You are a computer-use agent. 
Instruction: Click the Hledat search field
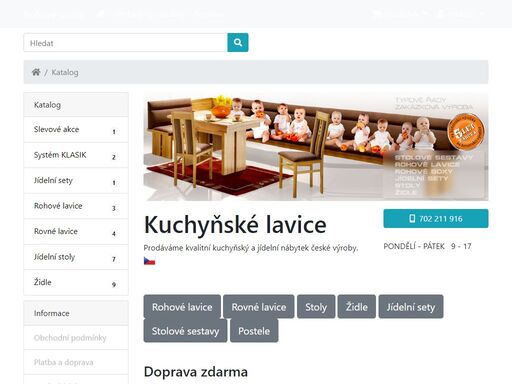coord(125,42)
